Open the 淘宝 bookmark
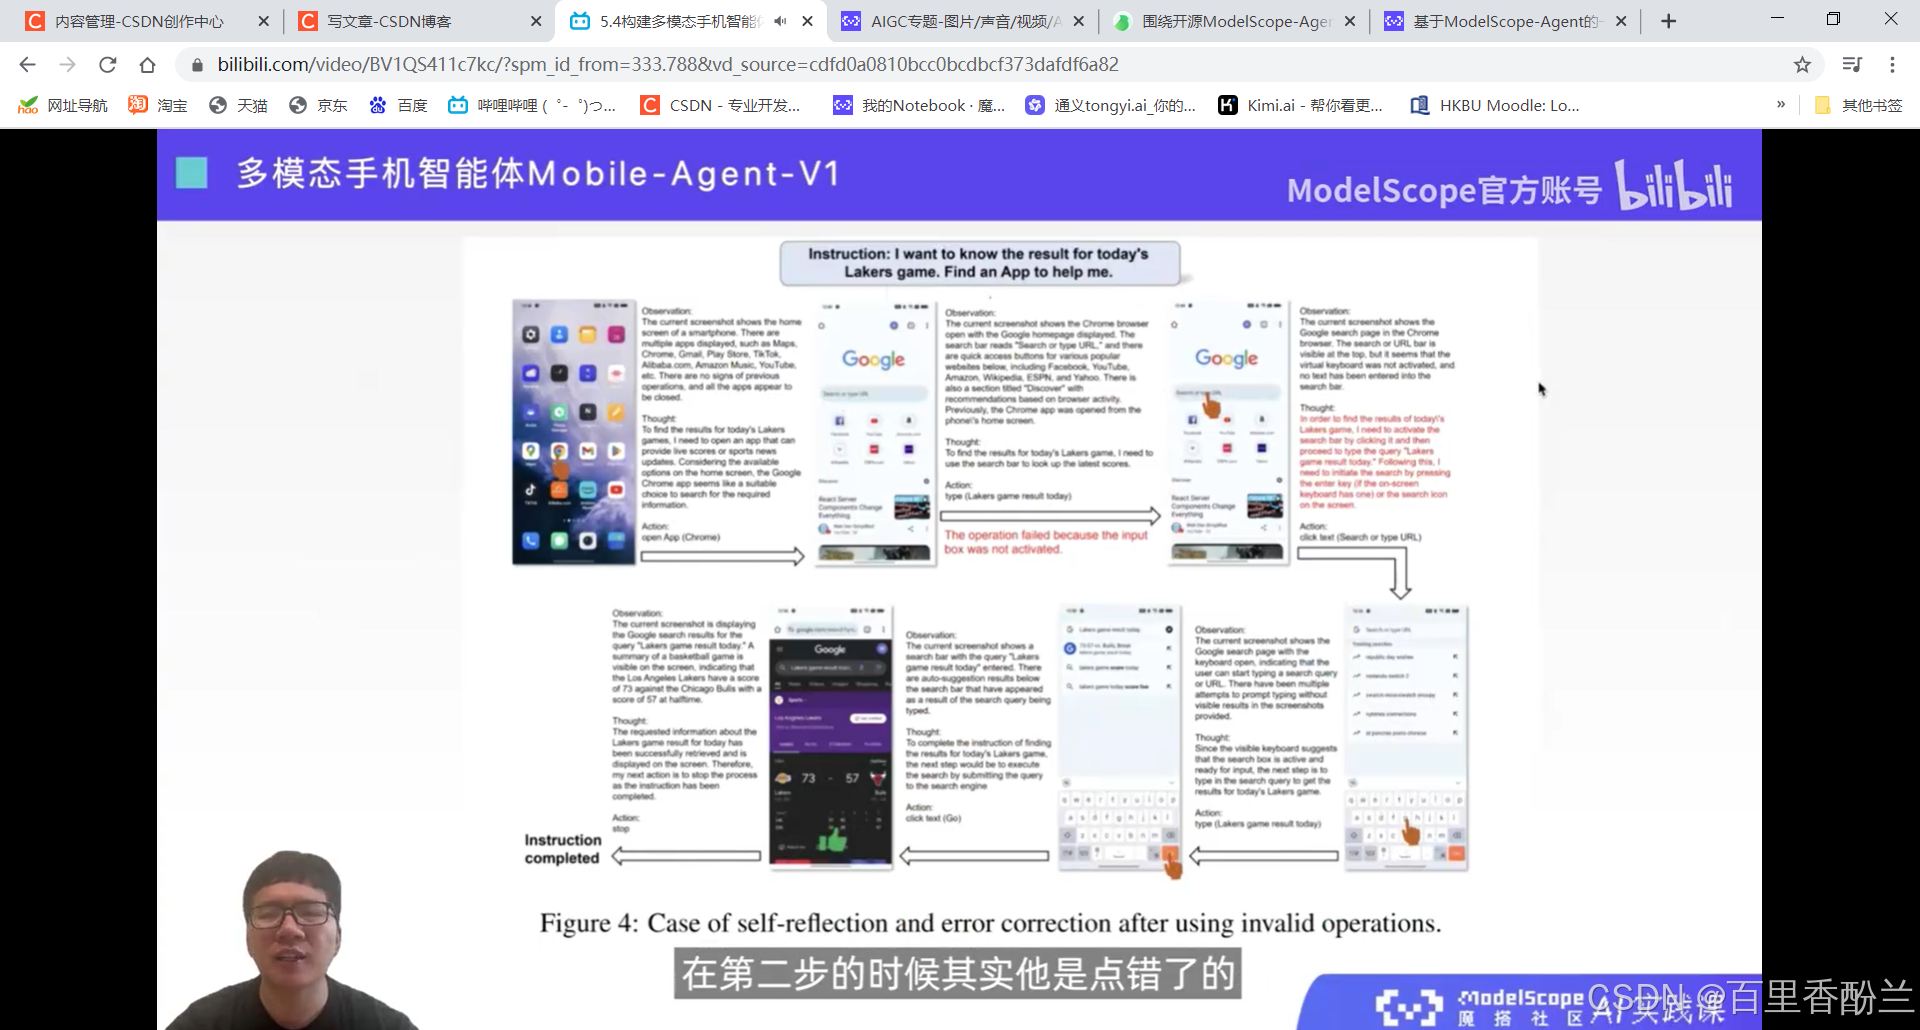The height and width of the screenshot is (1030, 1920). 158,105
